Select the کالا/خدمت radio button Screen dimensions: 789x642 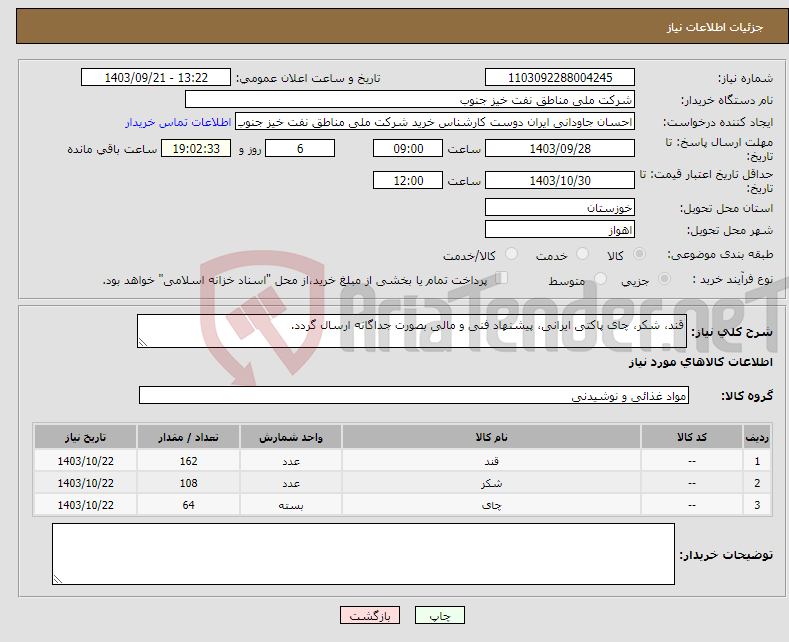coord(511,254)
